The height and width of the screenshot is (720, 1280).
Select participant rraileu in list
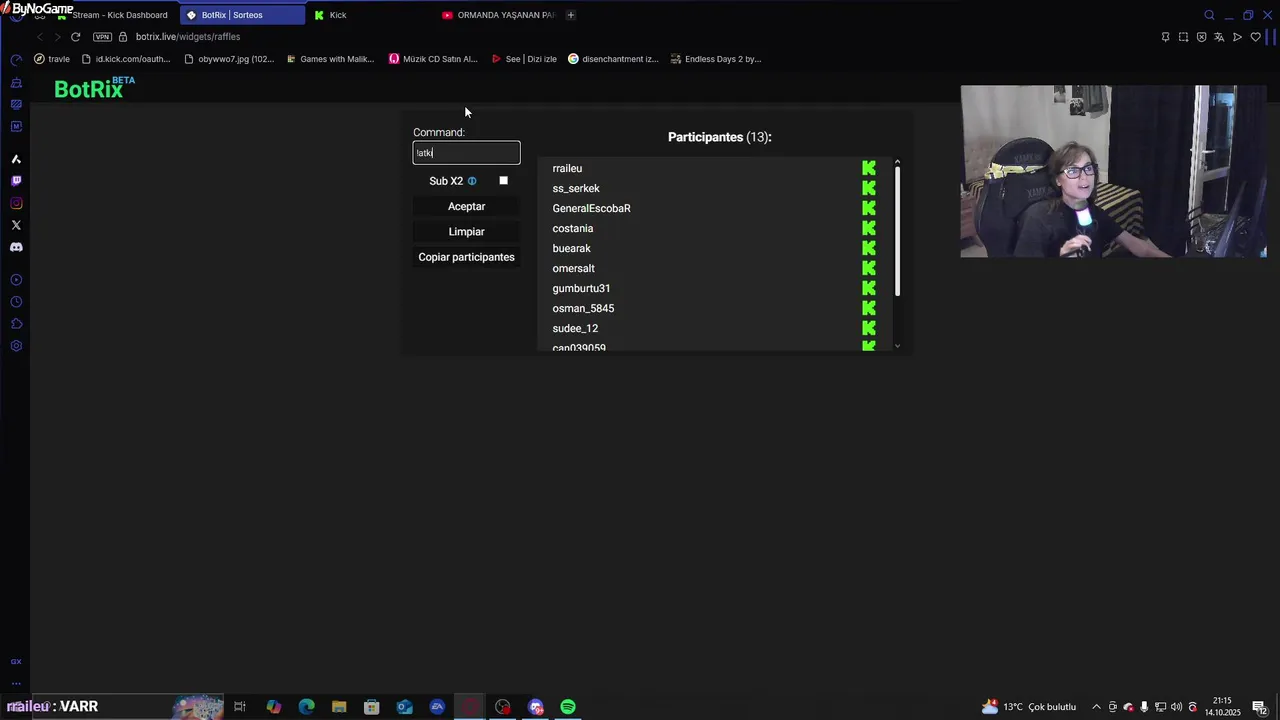[567, 168]
